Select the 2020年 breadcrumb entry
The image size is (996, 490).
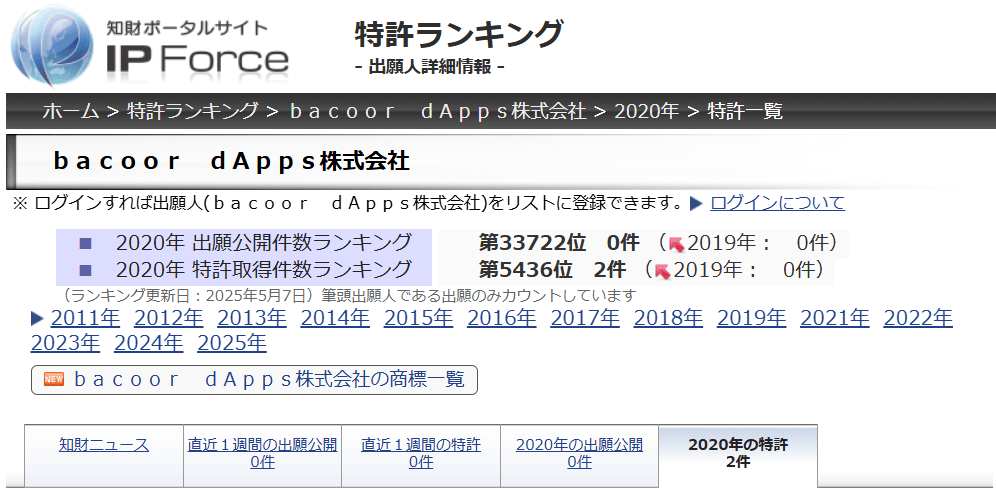pyautogui.click(x=647, y=112)
